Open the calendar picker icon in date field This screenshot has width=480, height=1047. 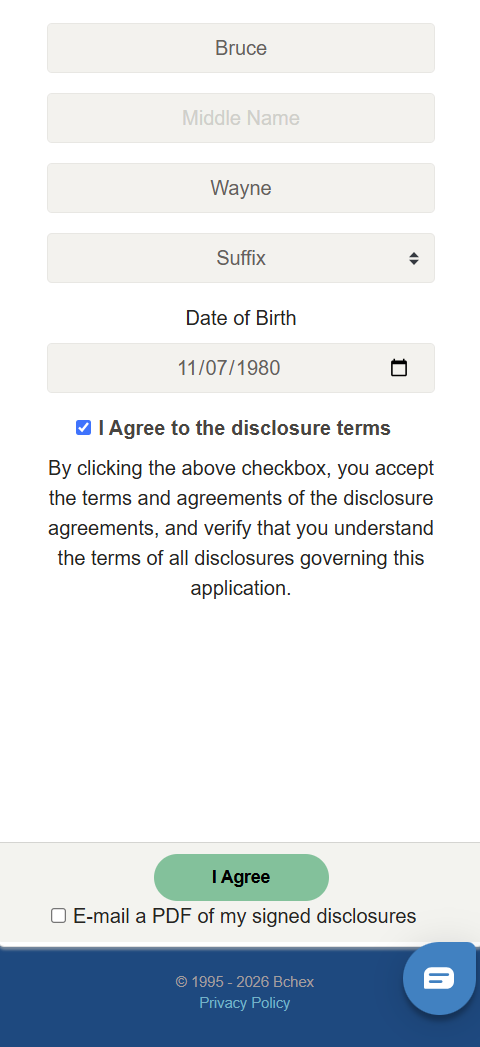399,368
